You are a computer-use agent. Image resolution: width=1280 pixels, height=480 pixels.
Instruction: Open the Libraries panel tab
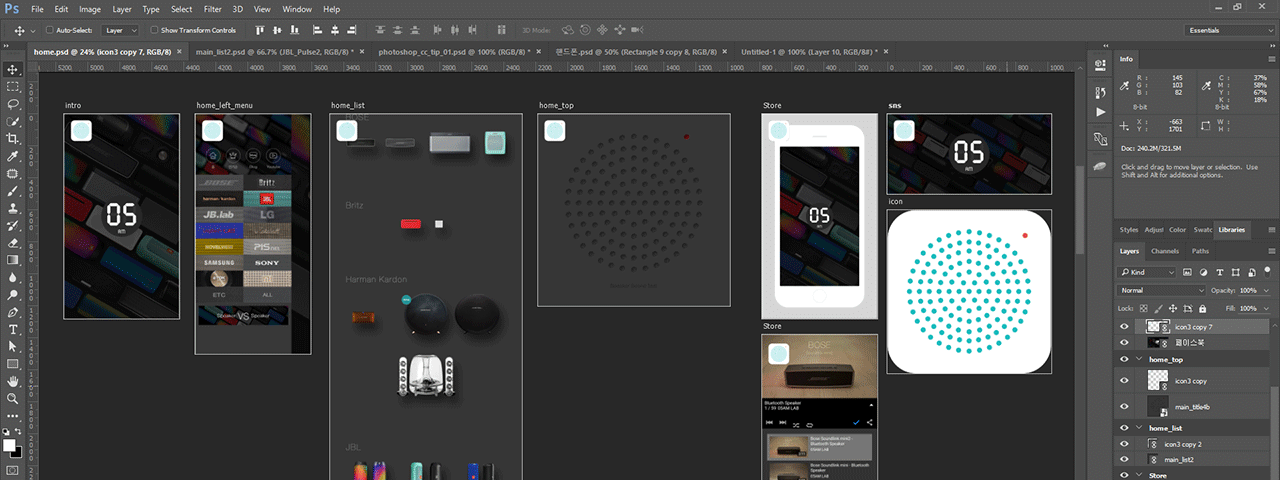(x=1231, y=230)
